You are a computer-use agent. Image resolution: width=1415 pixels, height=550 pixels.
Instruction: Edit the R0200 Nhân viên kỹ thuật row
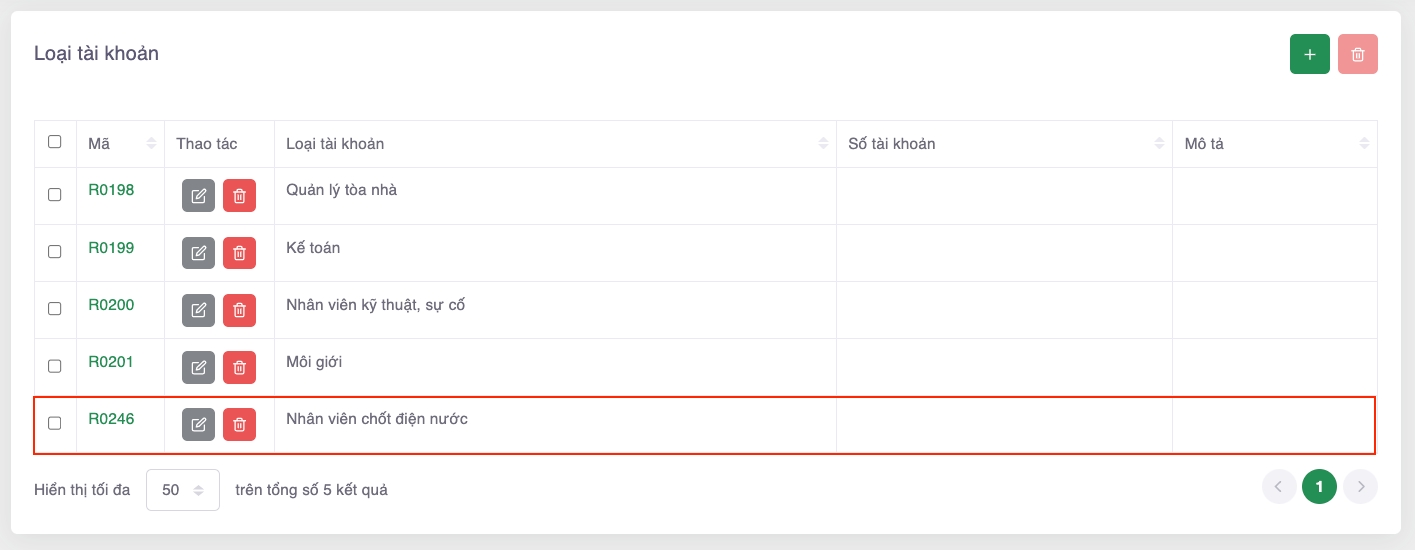click(x=198, y=310)
